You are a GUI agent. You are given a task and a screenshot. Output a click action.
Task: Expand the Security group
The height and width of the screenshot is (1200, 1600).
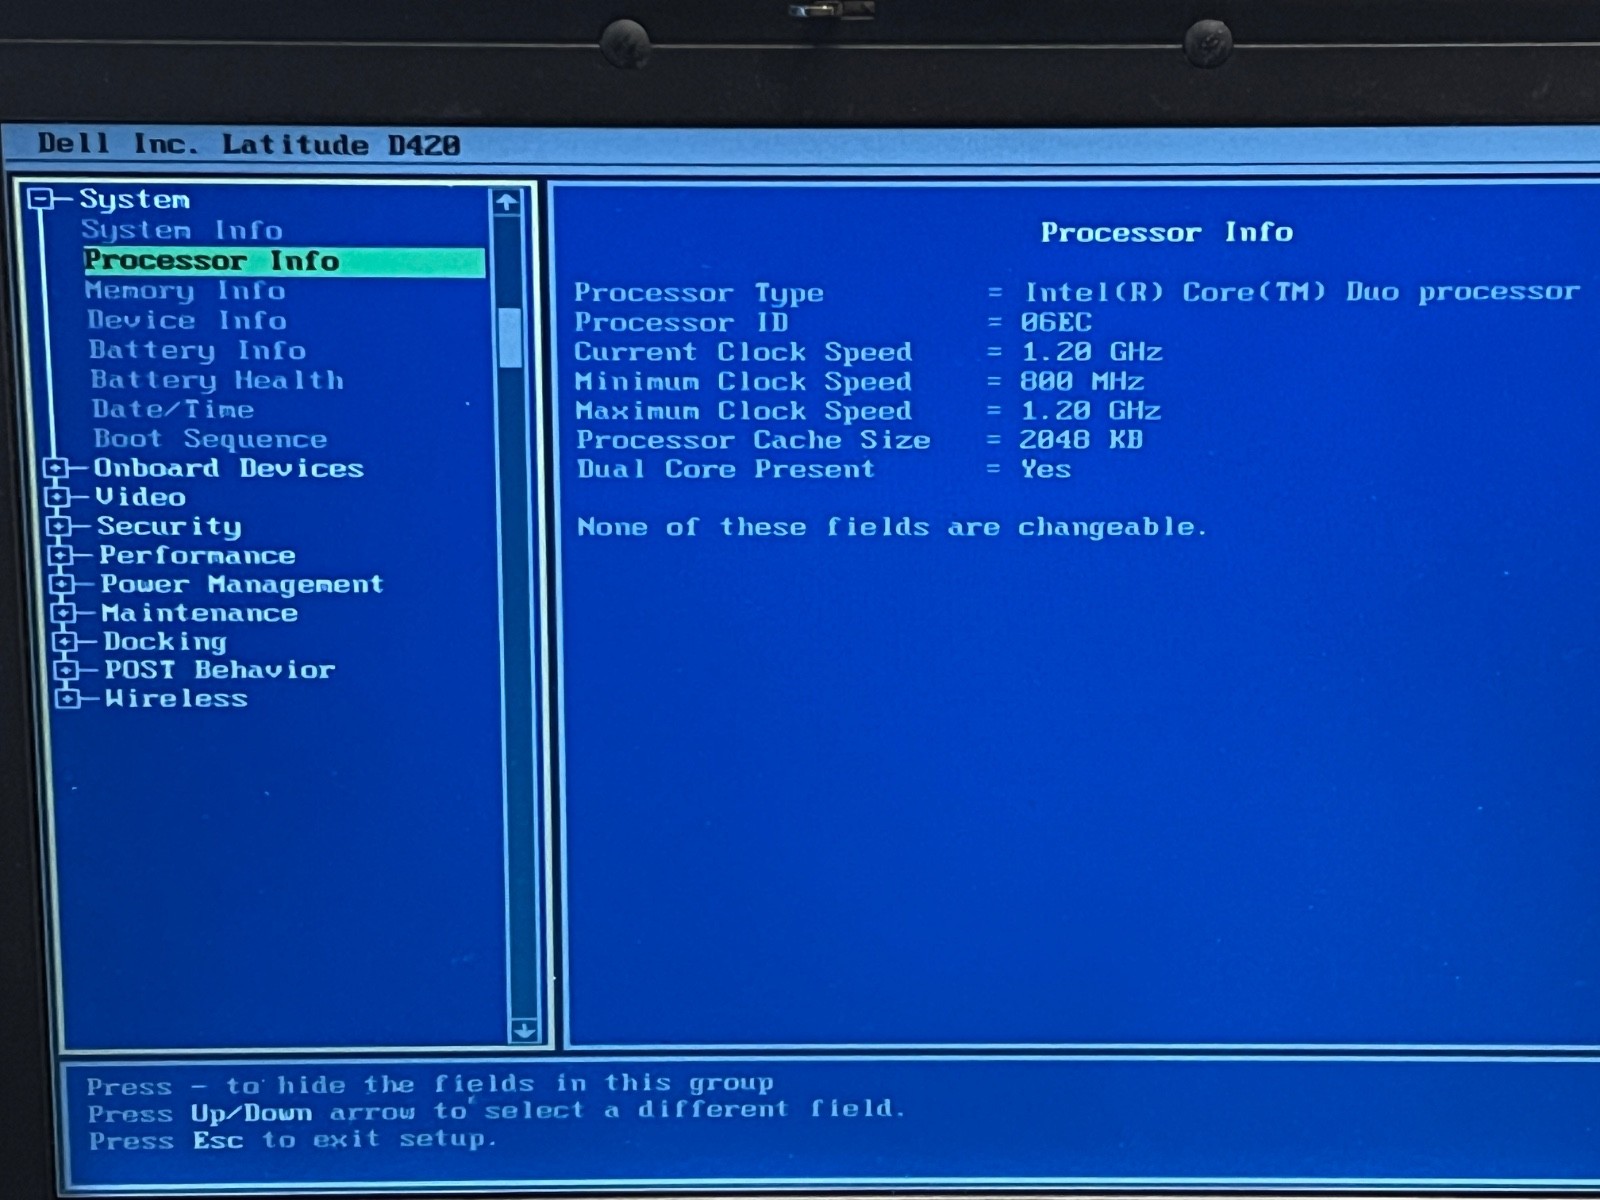[x=59, y=526]
